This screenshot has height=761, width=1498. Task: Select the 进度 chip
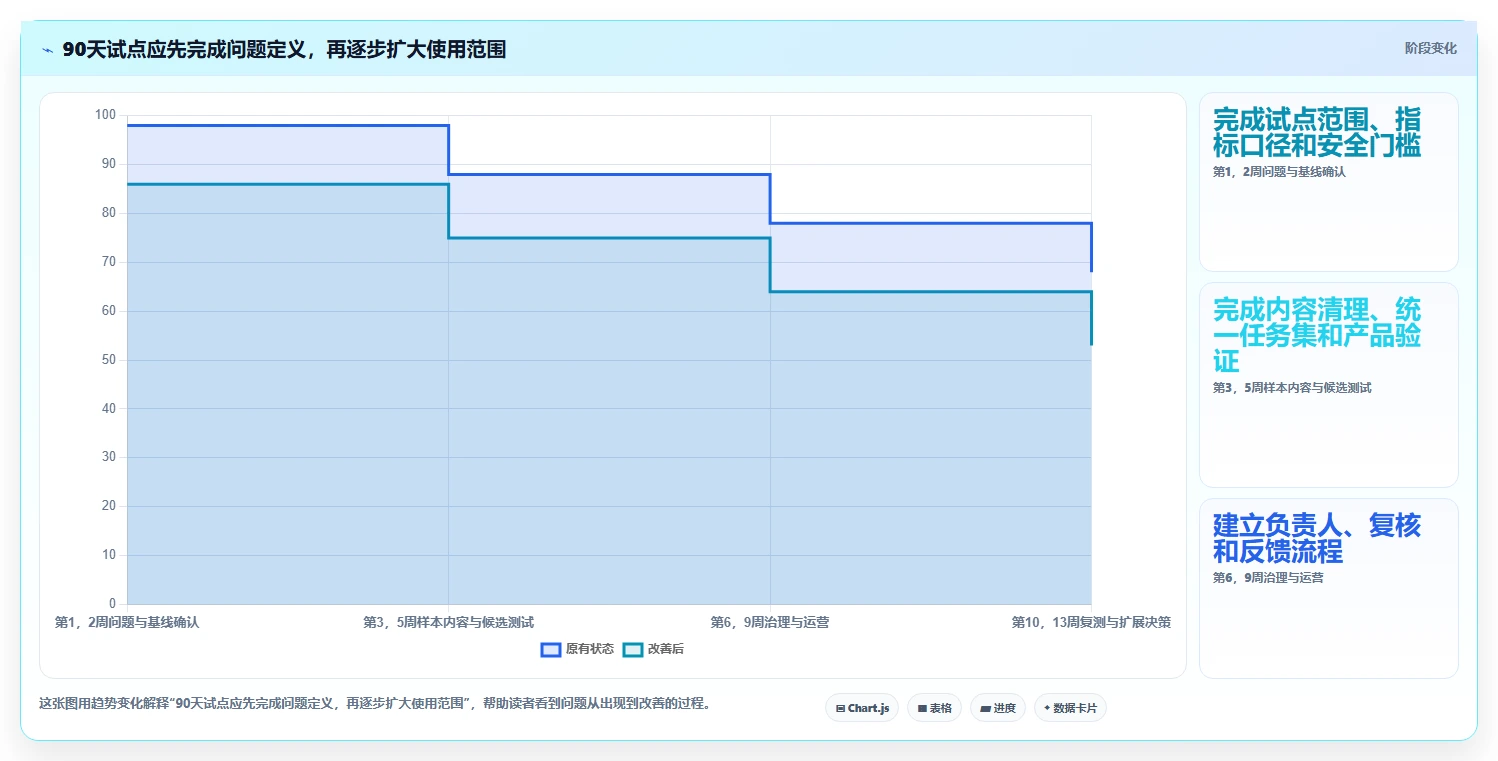tap(998, 708)
